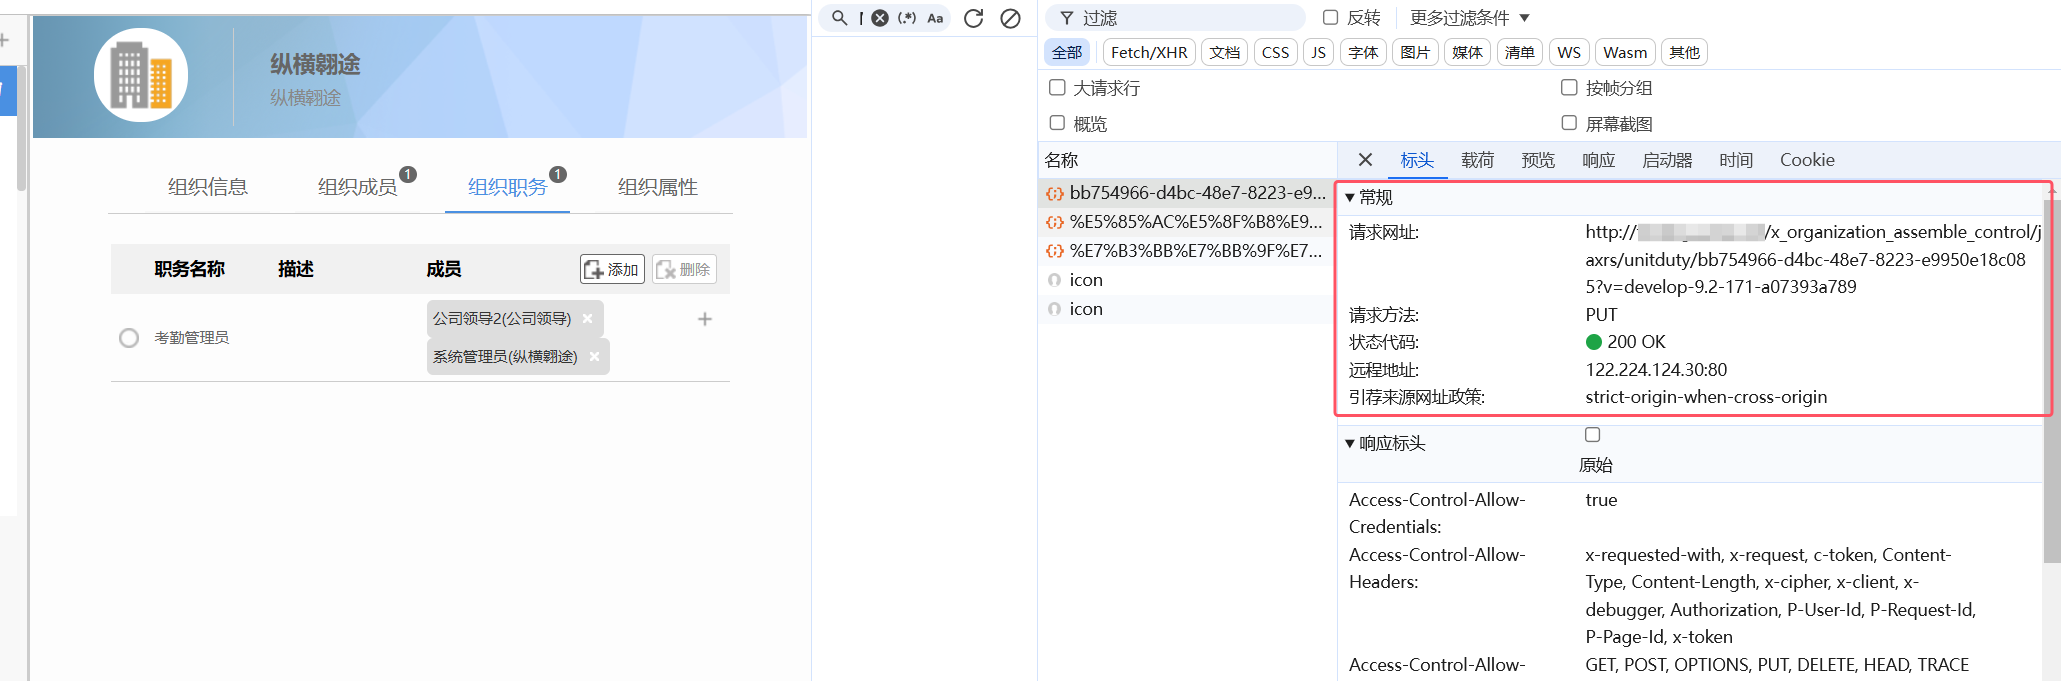Open the 响应 response tab

coord(1599,160)
